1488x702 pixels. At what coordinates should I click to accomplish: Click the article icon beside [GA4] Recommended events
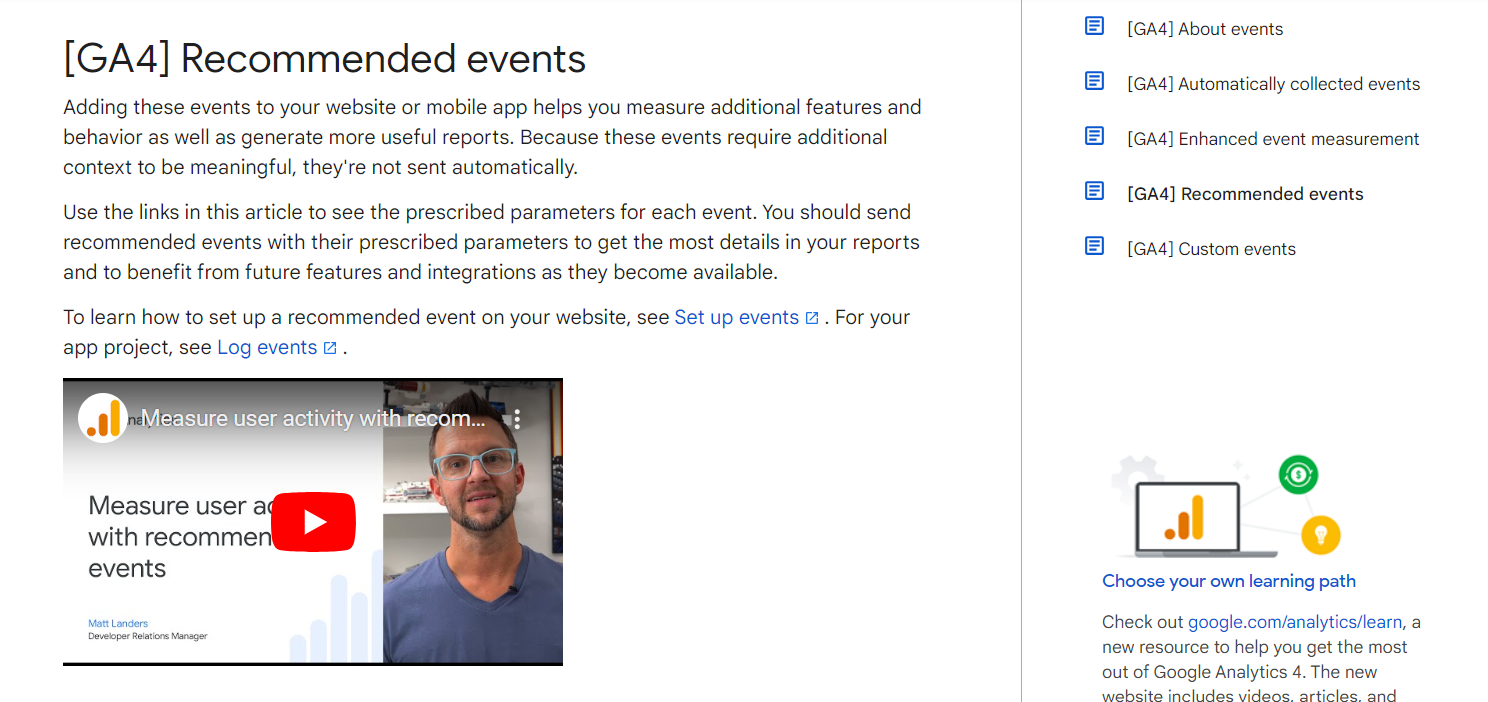coord(1094,191)
